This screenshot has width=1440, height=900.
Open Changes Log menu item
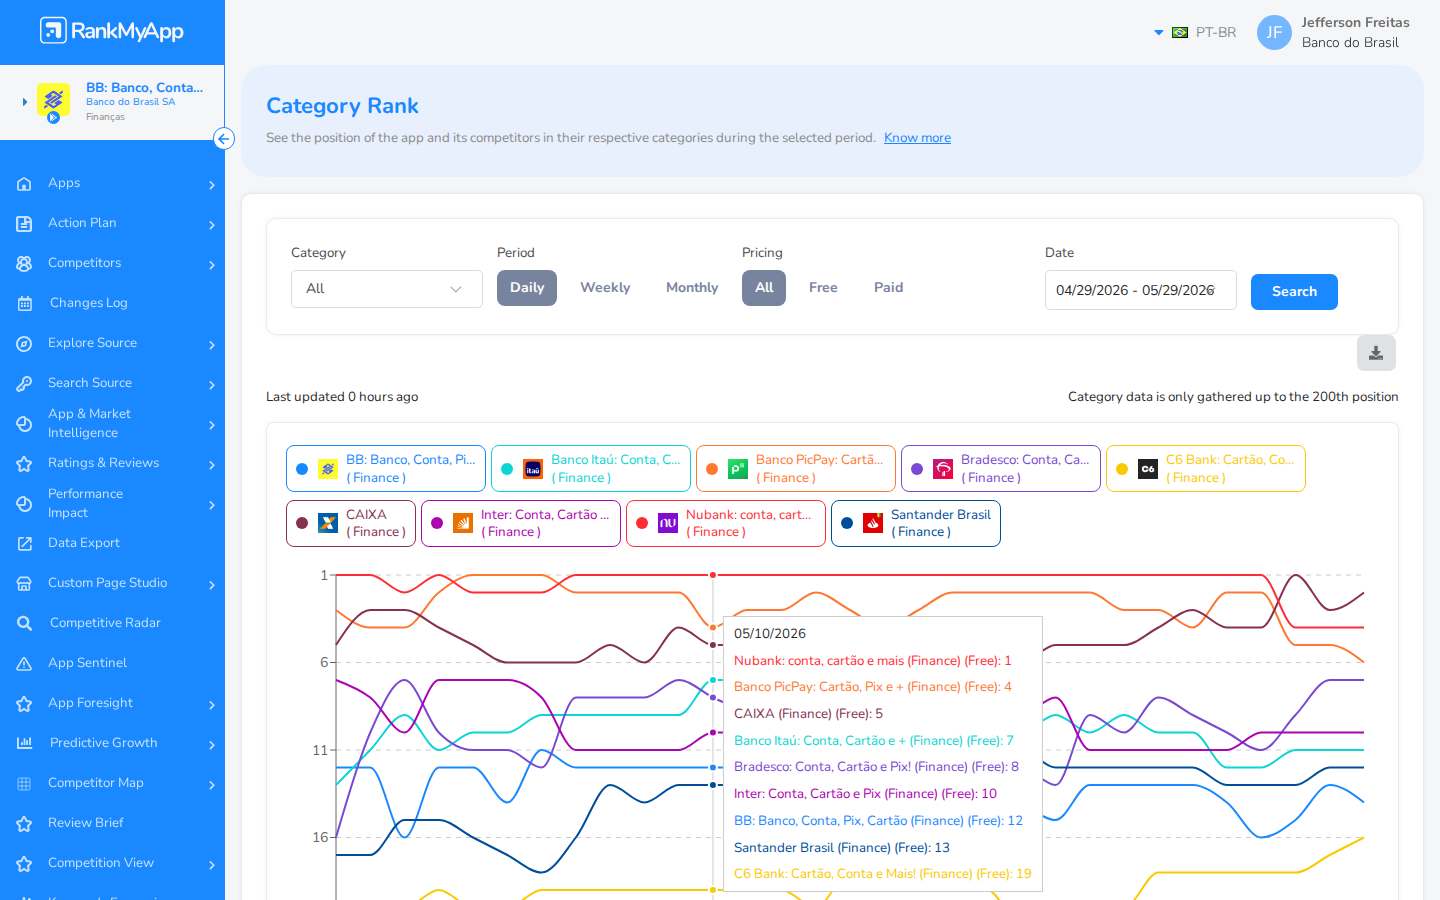[x=112, y=303]
